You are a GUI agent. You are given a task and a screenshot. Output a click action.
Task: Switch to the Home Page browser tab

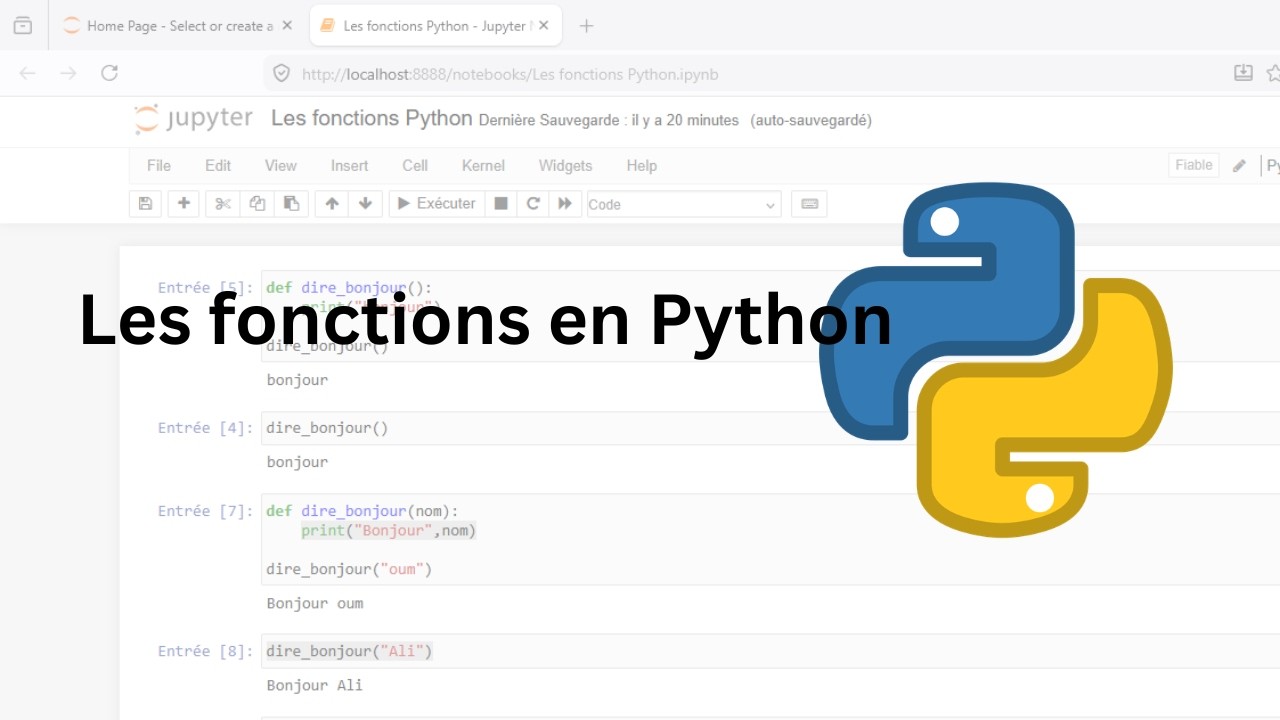click(x=178, y=26)
